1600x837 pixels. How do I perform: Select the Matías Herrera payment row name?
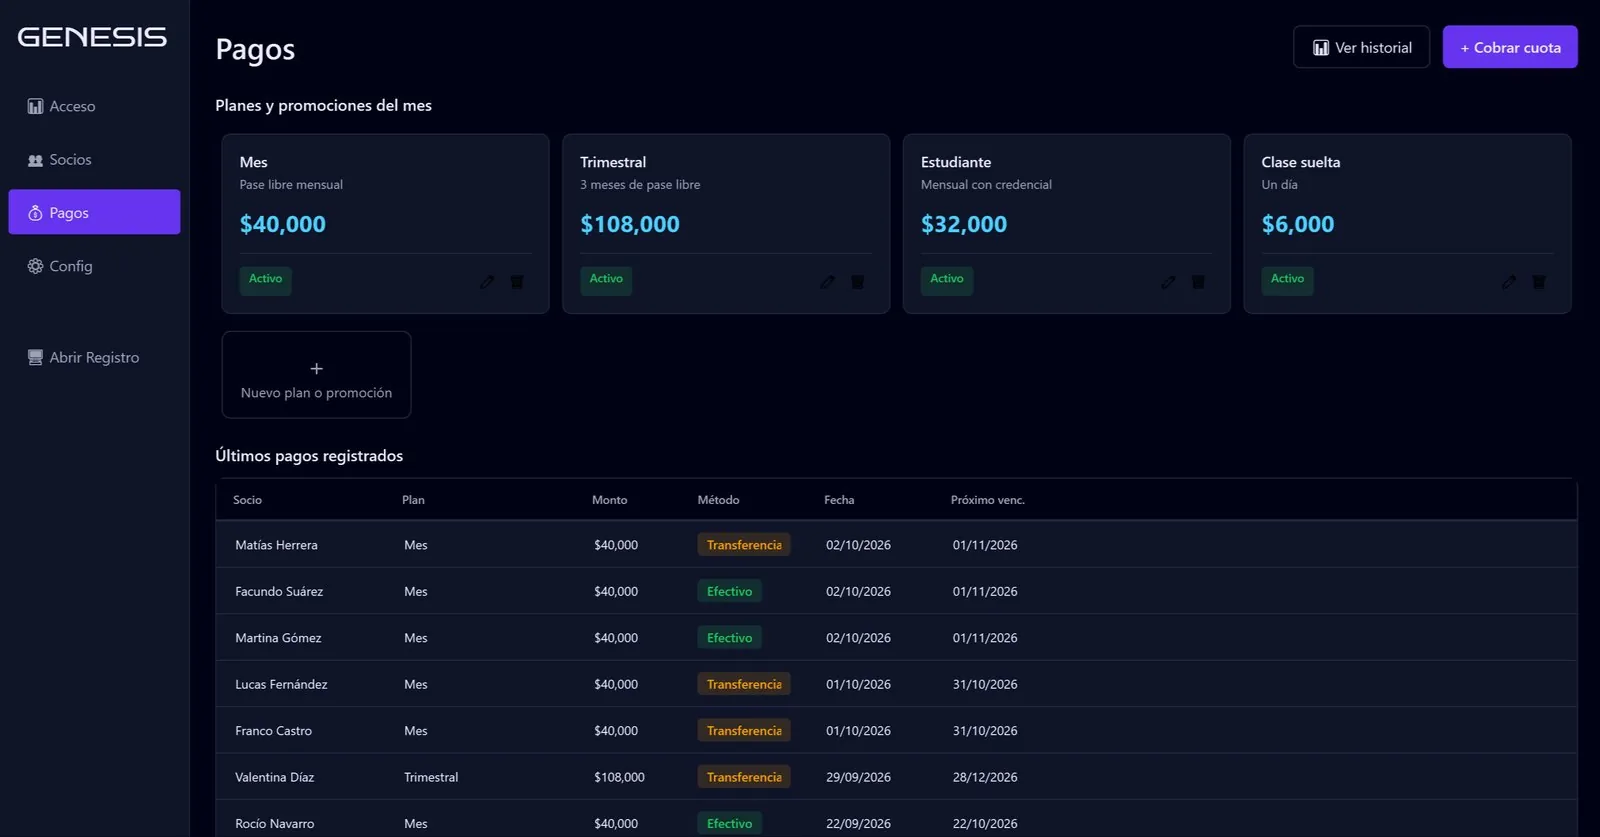tap(276, 545)
